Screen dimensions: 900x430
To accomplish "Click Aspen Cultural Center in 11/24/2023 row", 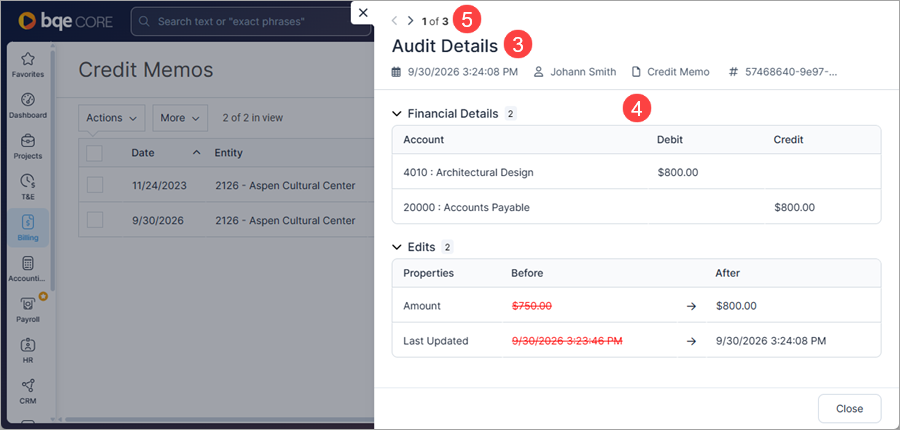I will click(x=285, y=185).
